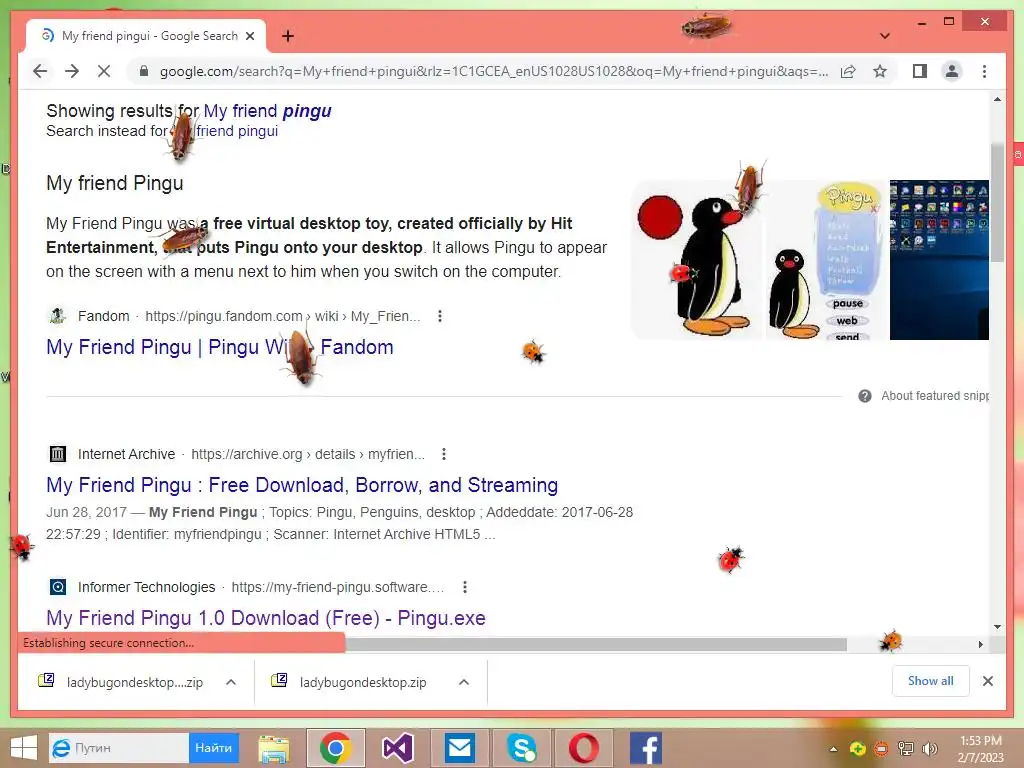Open the Chrome side panel

pos(920,71)
